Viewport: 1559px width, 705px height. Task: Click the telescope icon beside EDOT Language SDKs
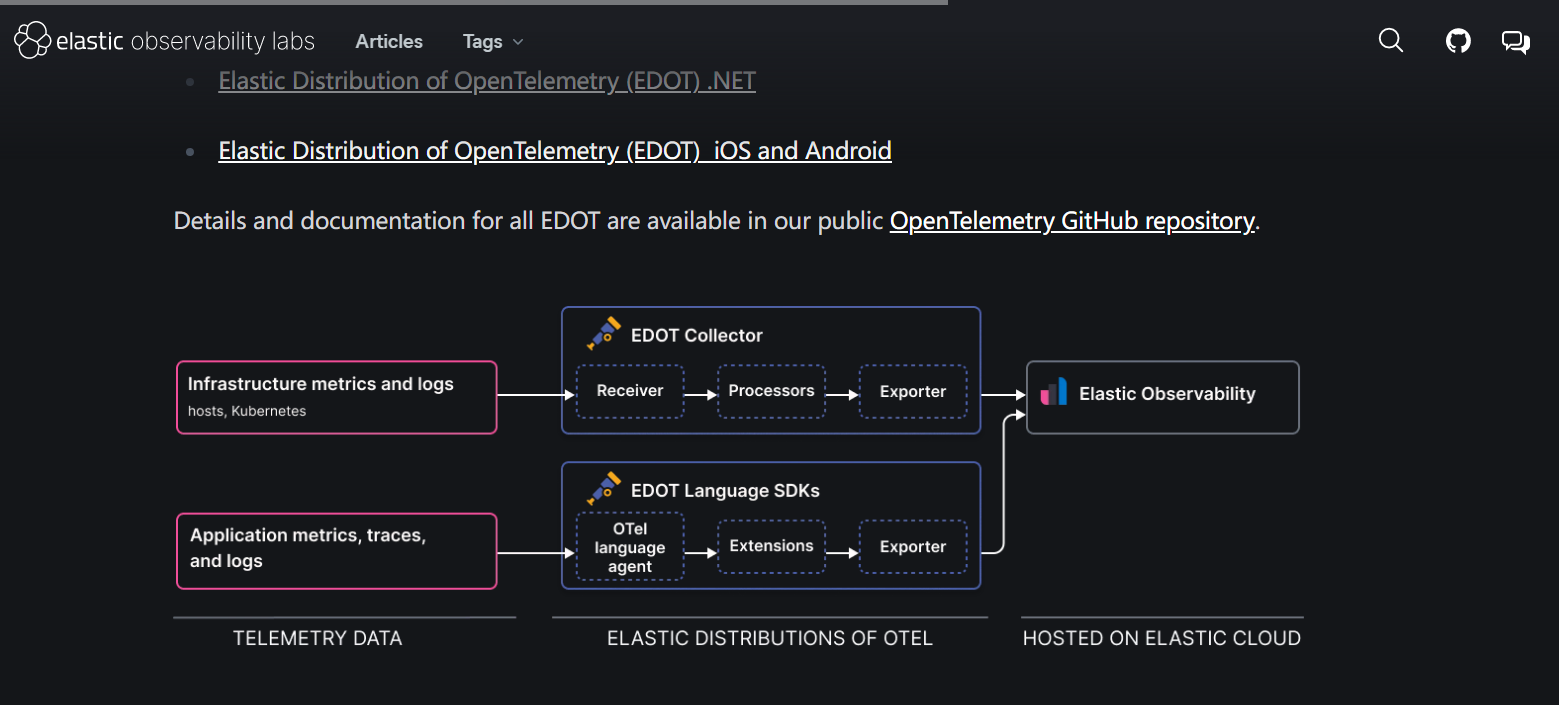(603, 489)
